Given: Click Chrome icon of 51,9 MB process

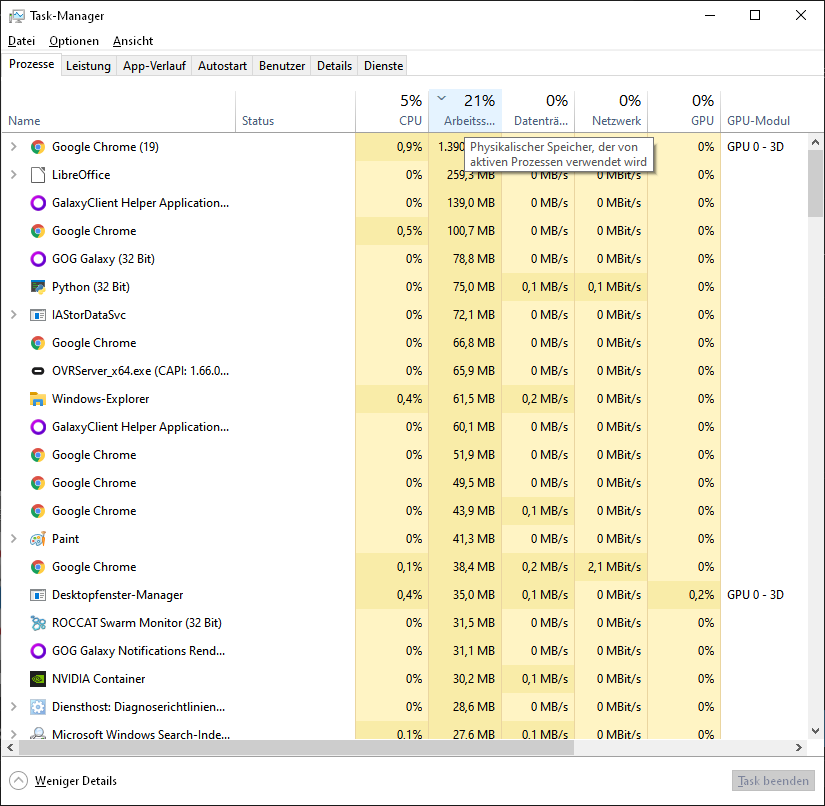Looking at the screenshot, I should (x=37, y=455).
